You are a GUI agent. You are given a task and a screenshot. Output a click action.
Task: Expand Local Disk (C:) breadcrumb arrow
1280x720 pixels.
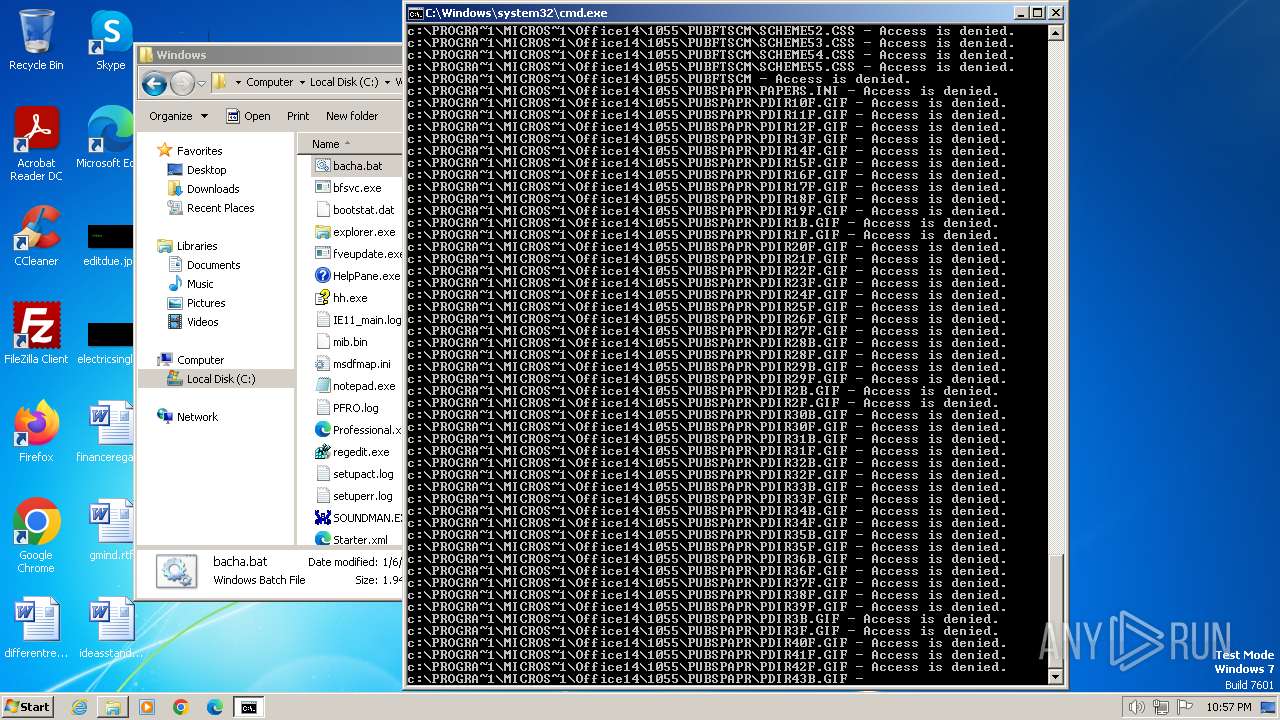click(x=387, y=83)
